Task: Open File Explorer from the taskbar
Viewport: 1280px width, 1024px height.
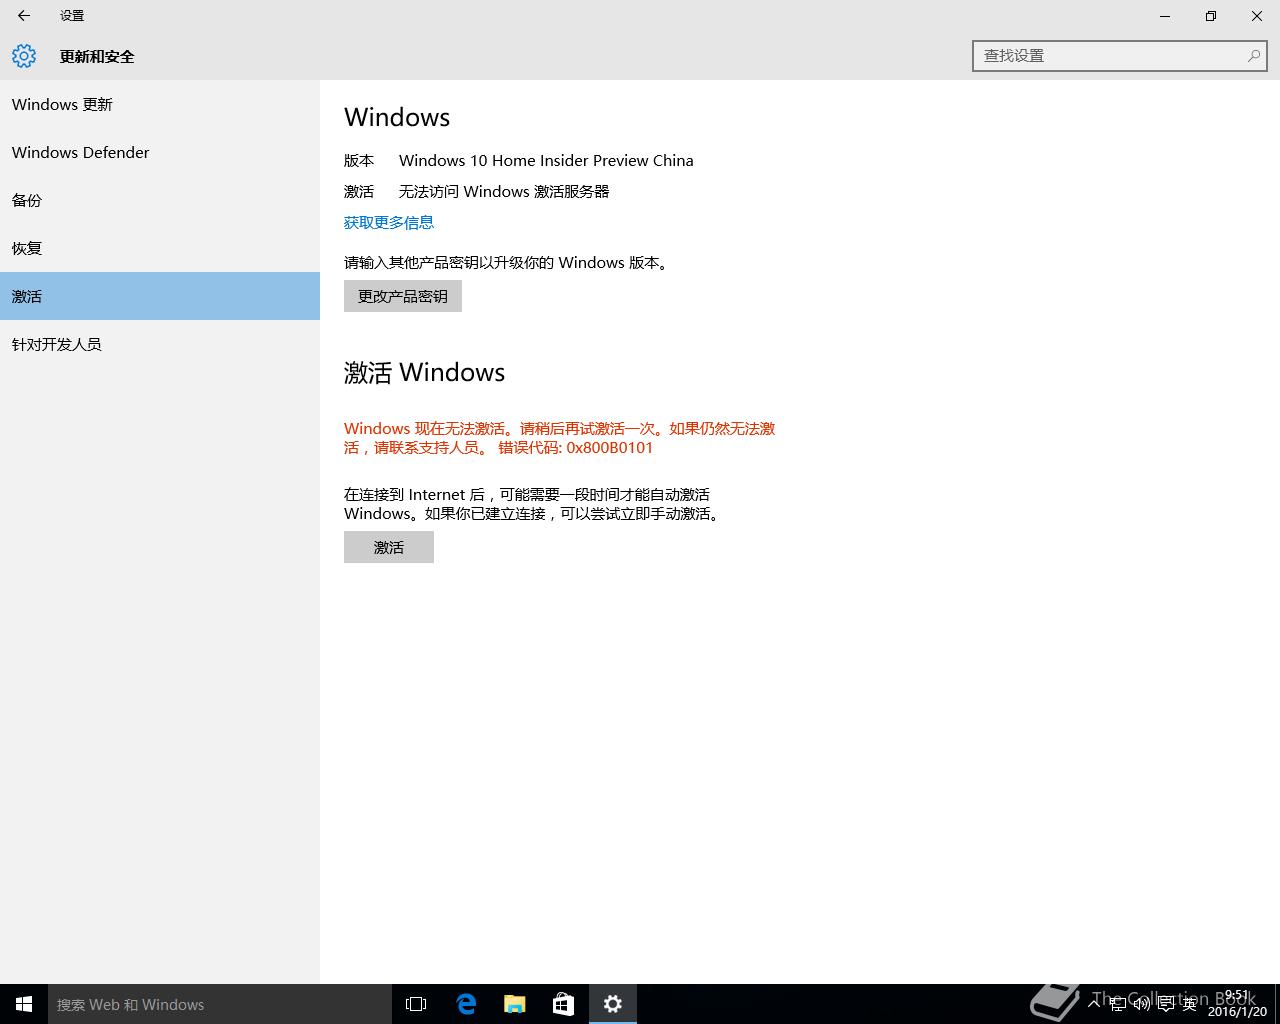Action: point(515,1004)
